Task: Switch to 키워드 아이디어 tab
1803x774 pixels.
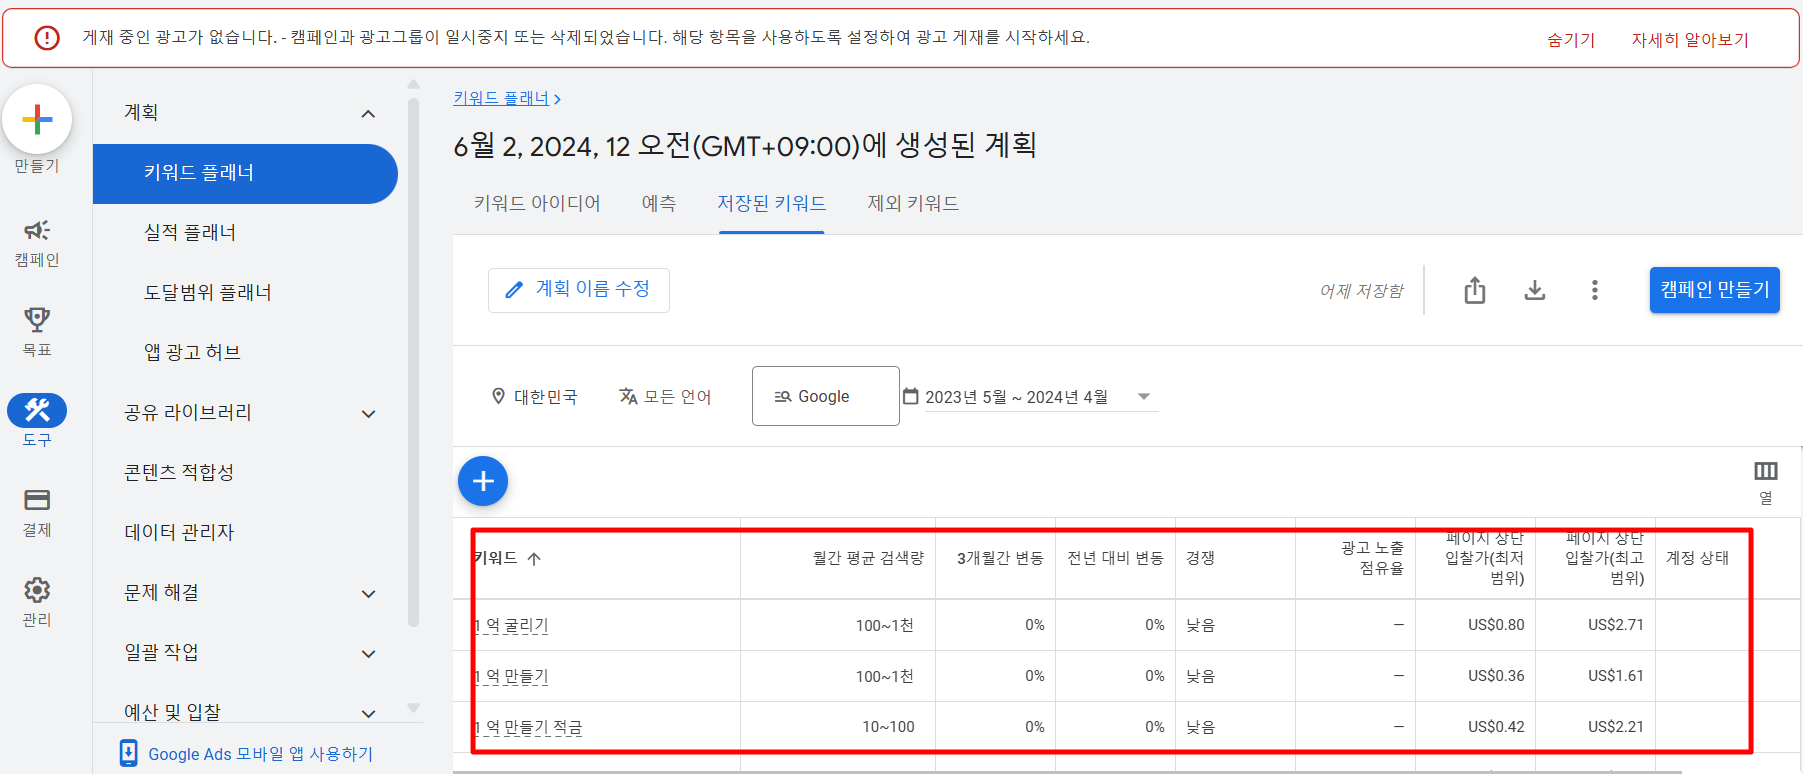Action: tap(537, 203)
